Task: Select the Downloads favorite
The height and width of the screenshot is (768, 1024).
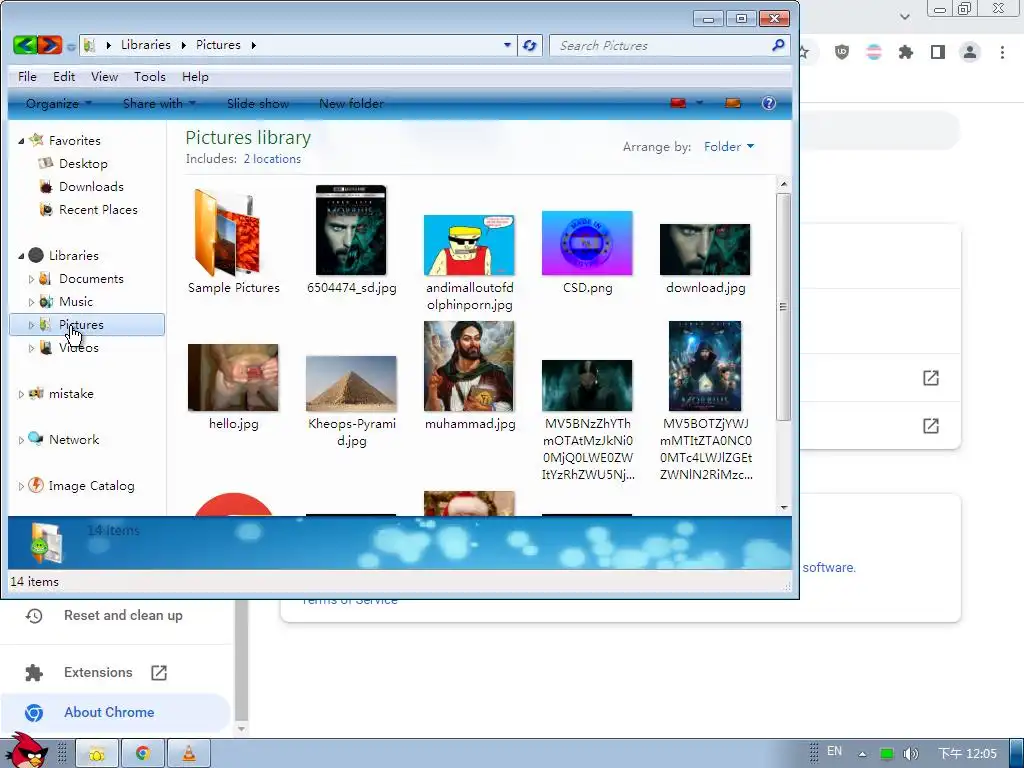Action: pyautogui.click(x=91, y=187)
